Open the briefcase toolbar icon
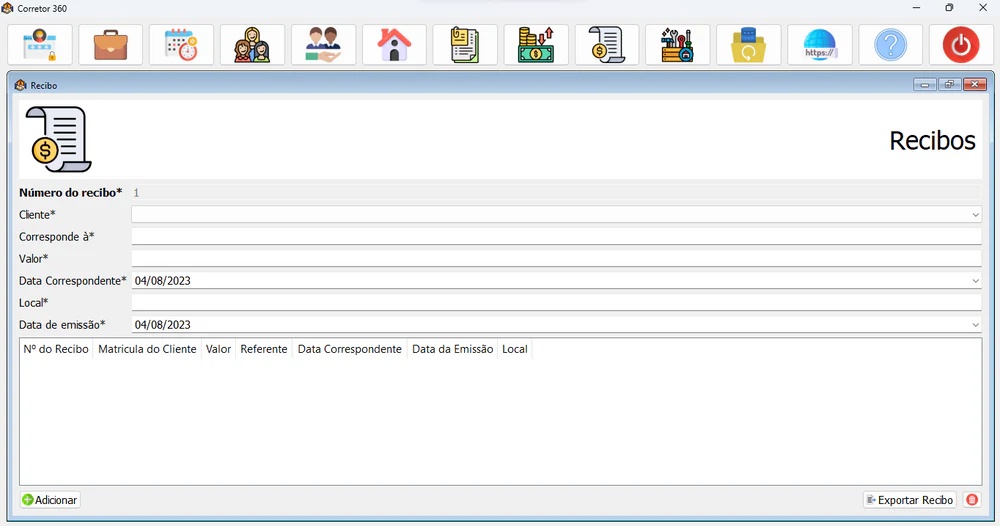 tap(110, 45)
